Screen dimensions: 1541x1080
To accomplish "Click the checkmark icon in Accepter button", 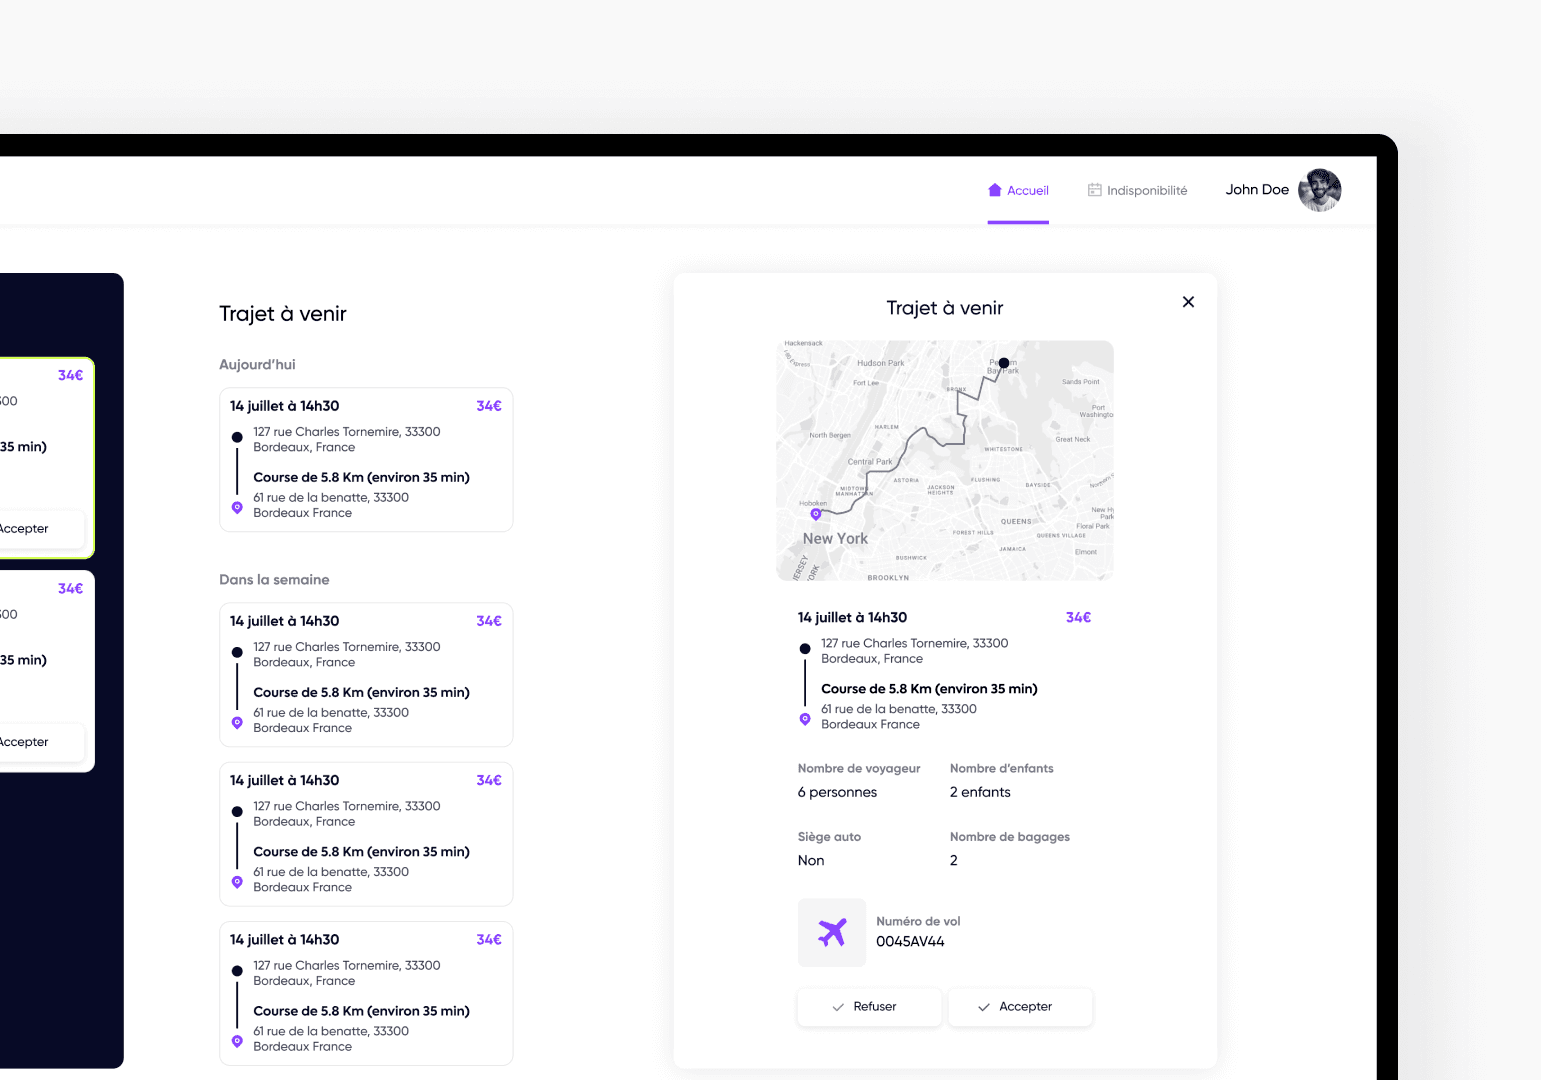I will coord(984,1007).
